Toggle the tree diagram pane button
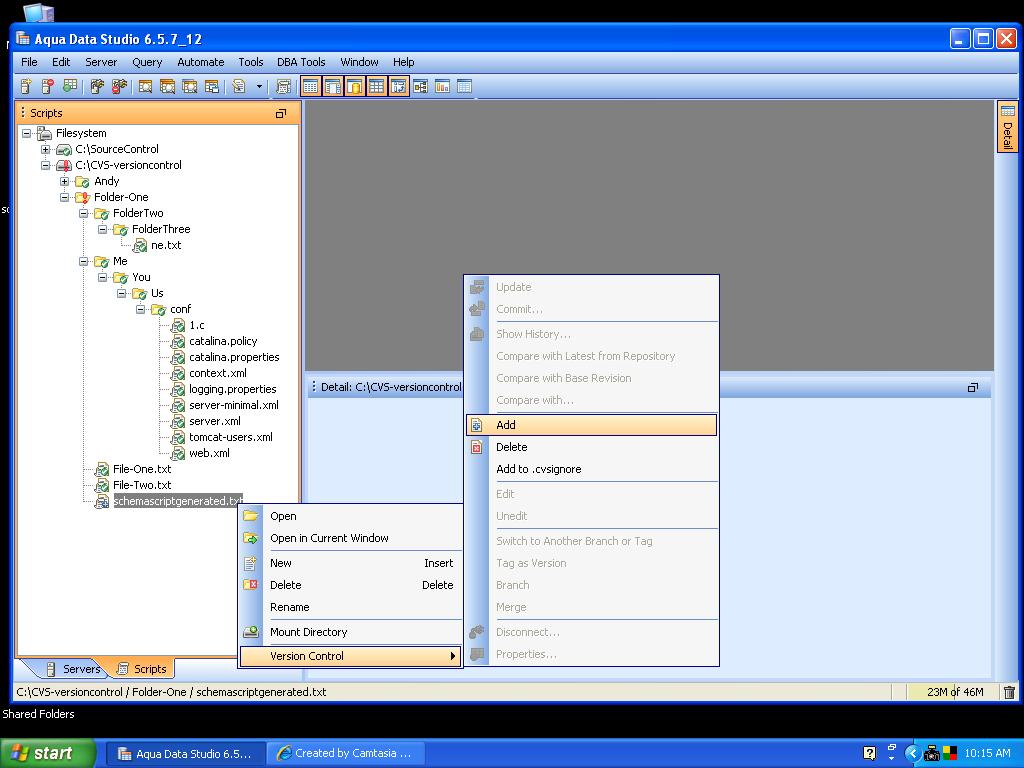This screenshot has width=1024, height=768. [421, 86]
